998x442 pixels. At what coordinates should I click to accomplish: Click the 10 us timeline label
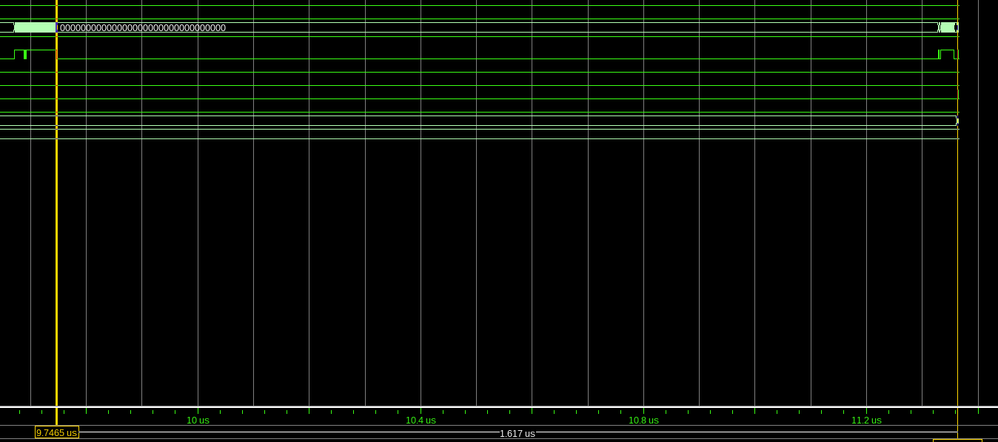[x=198, y=420]
